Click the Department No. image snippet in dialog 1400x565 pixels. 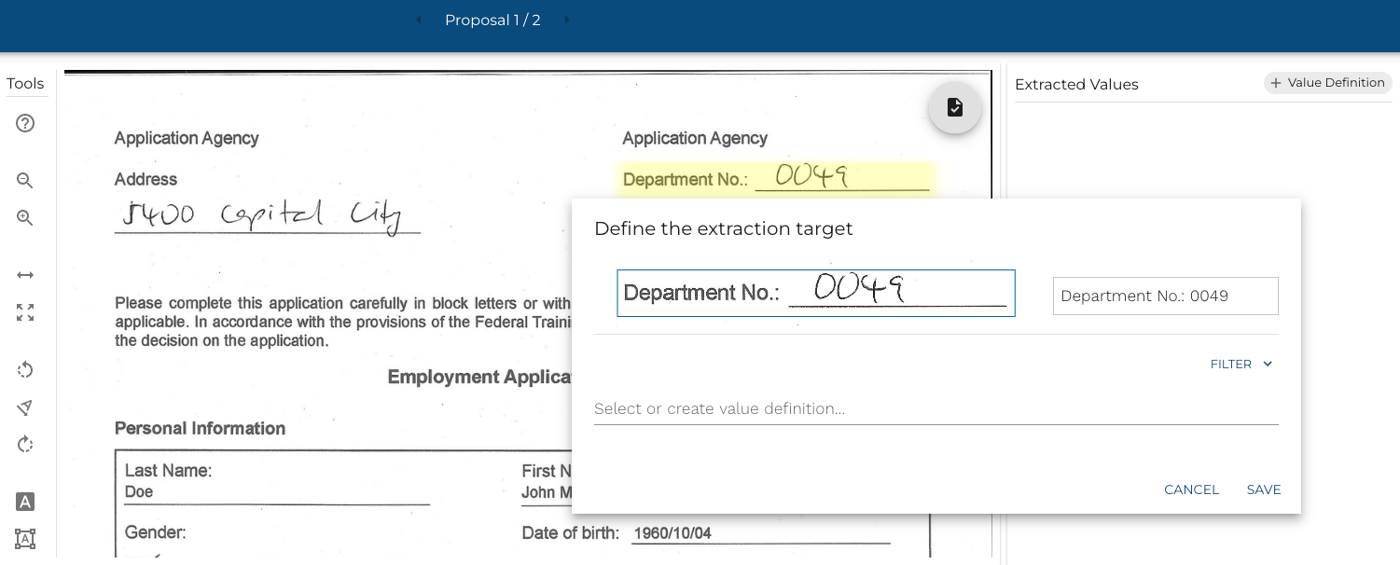click(x=816, y=293)
